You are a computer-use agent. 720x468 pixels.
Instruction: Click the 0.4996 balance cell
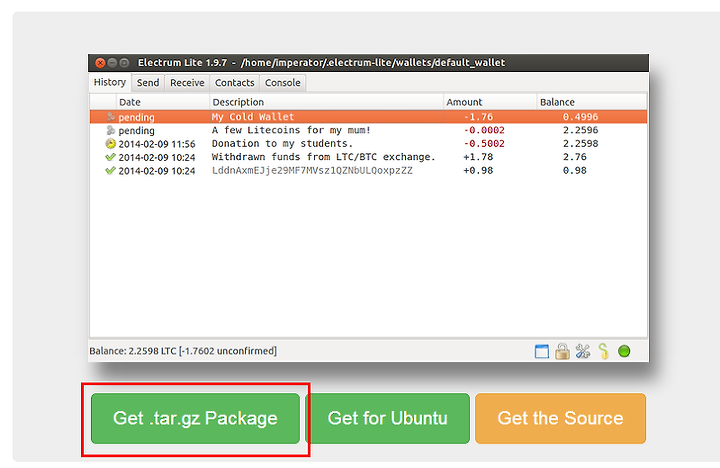(580, 117)
